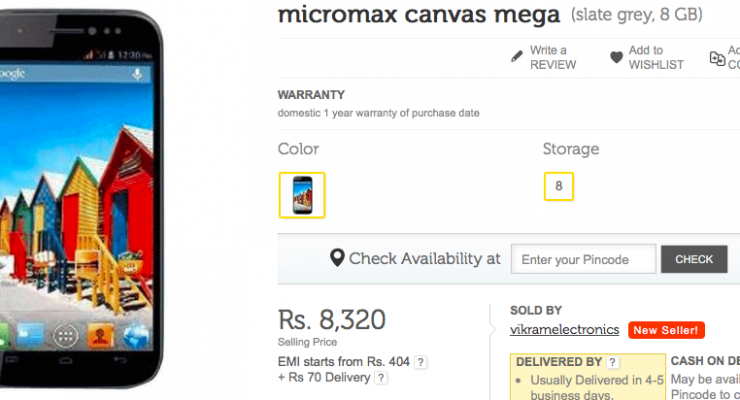Click the location pin icon by Check Availability
Viewport: 740px width, 400px height.
pyautogui.click(x=338, y=259)
